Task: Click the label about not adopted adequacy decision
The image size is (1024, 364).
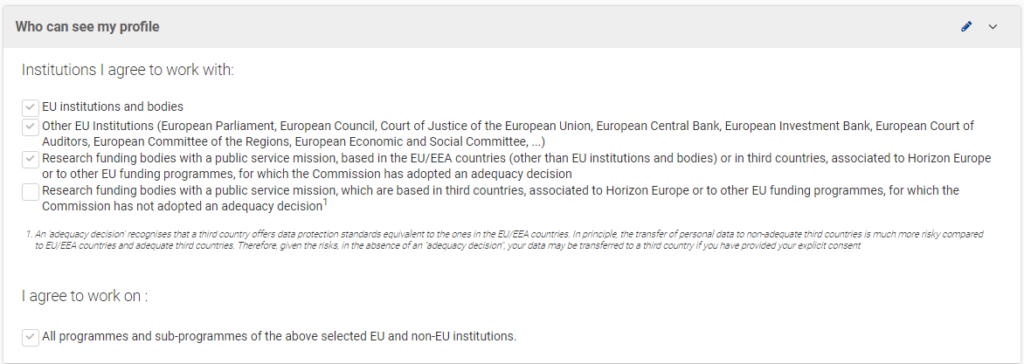Action: 501,198
